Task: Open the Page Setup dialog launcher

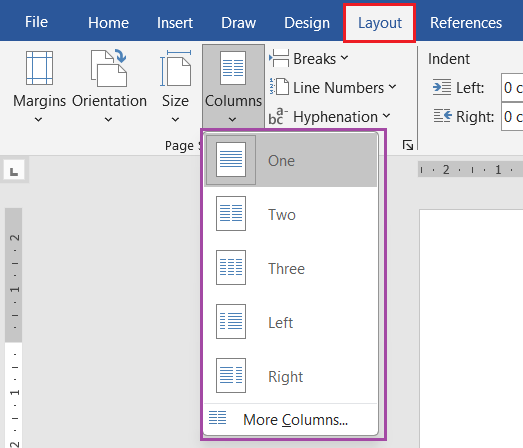Action: coord(408,145)
